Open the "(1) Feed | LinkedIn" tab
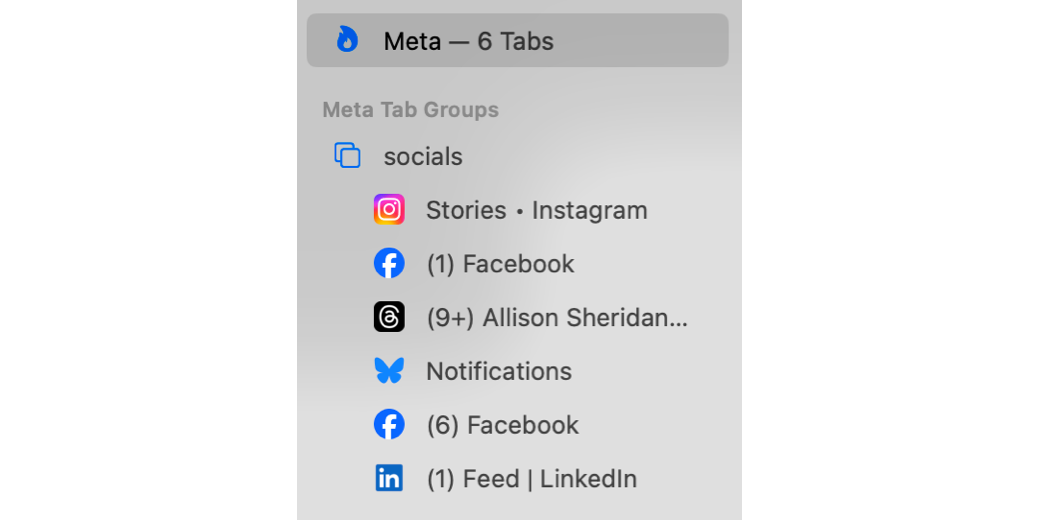1040x520 pixels. (x=531, y=480)
